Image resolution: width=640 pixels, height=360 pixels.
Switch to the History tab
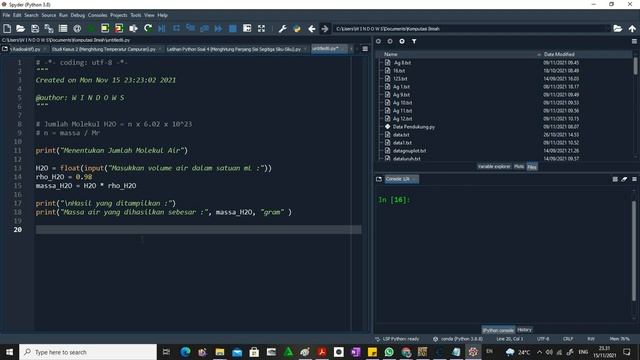[x=524, y=330]
